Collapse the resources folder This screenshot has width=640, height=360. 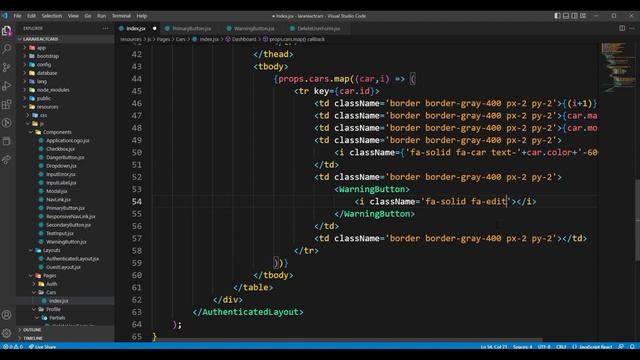tap(47, 107)
